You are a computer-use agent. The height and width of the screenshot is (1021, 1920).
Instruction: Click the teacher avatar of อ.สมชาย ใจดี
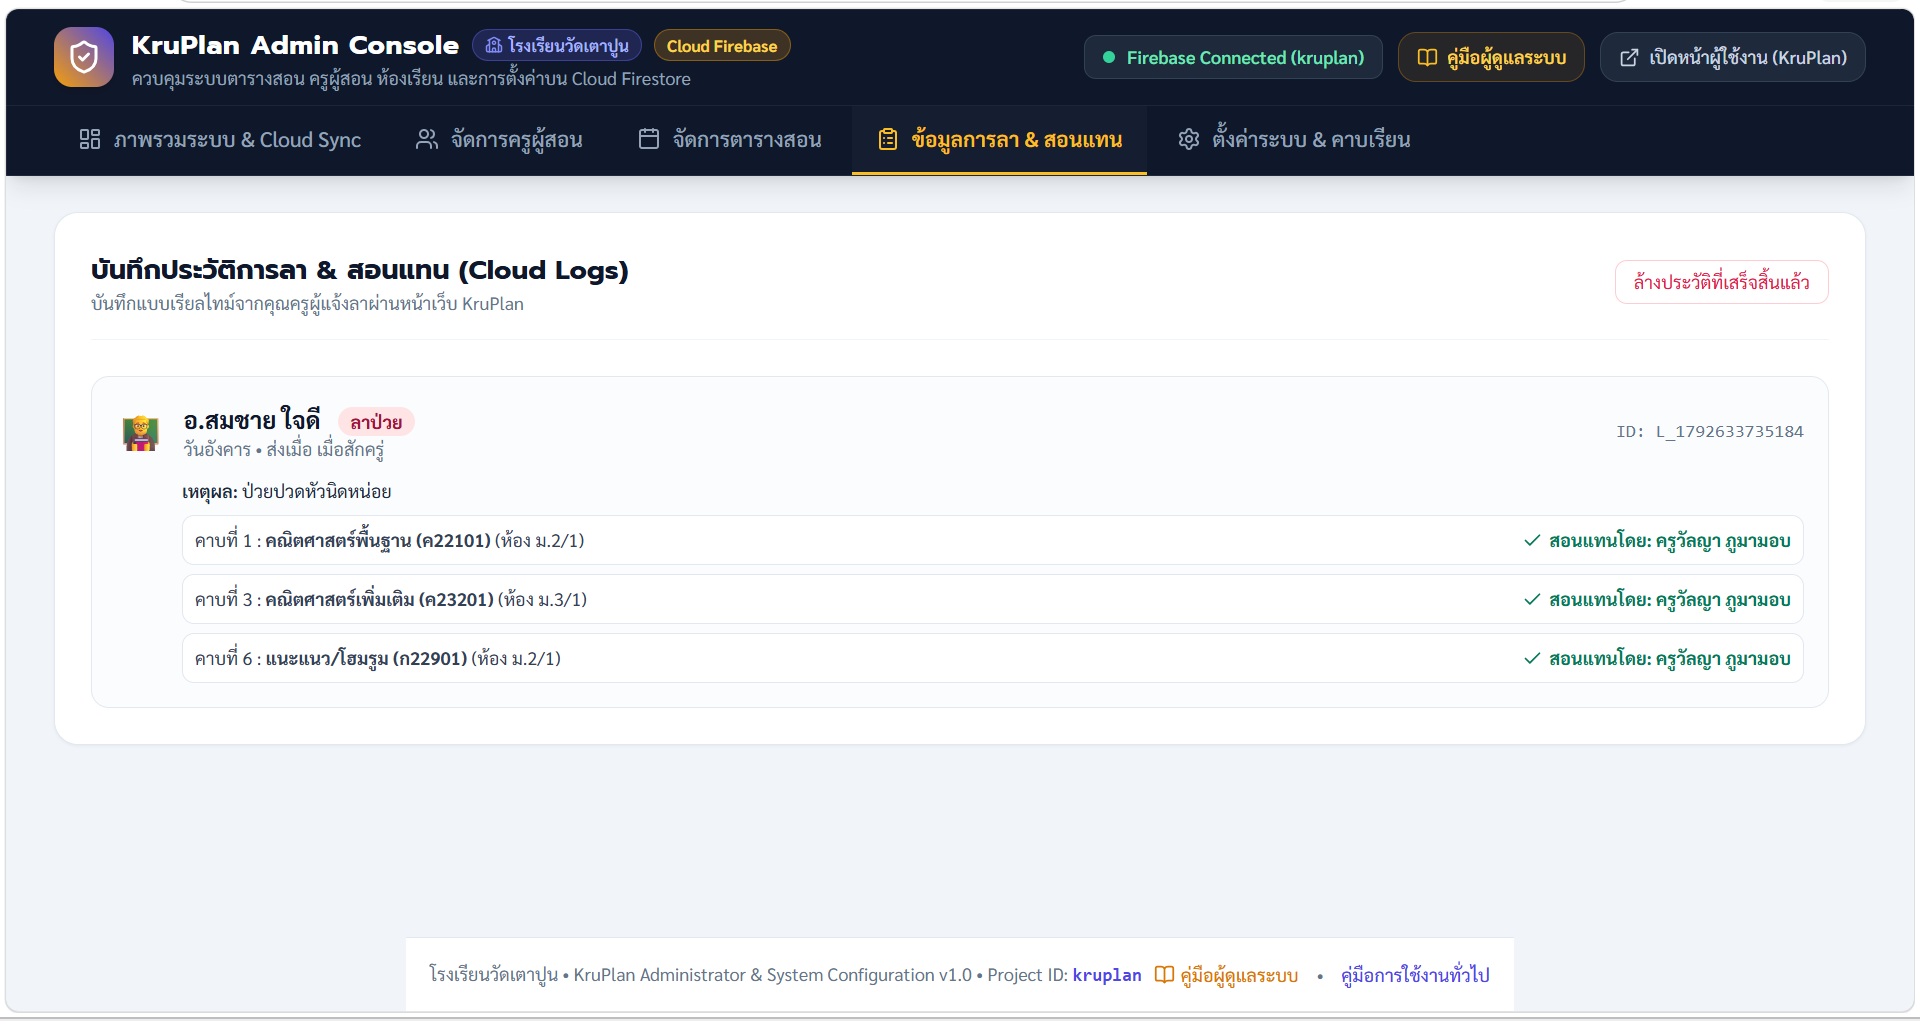(141, 433)
